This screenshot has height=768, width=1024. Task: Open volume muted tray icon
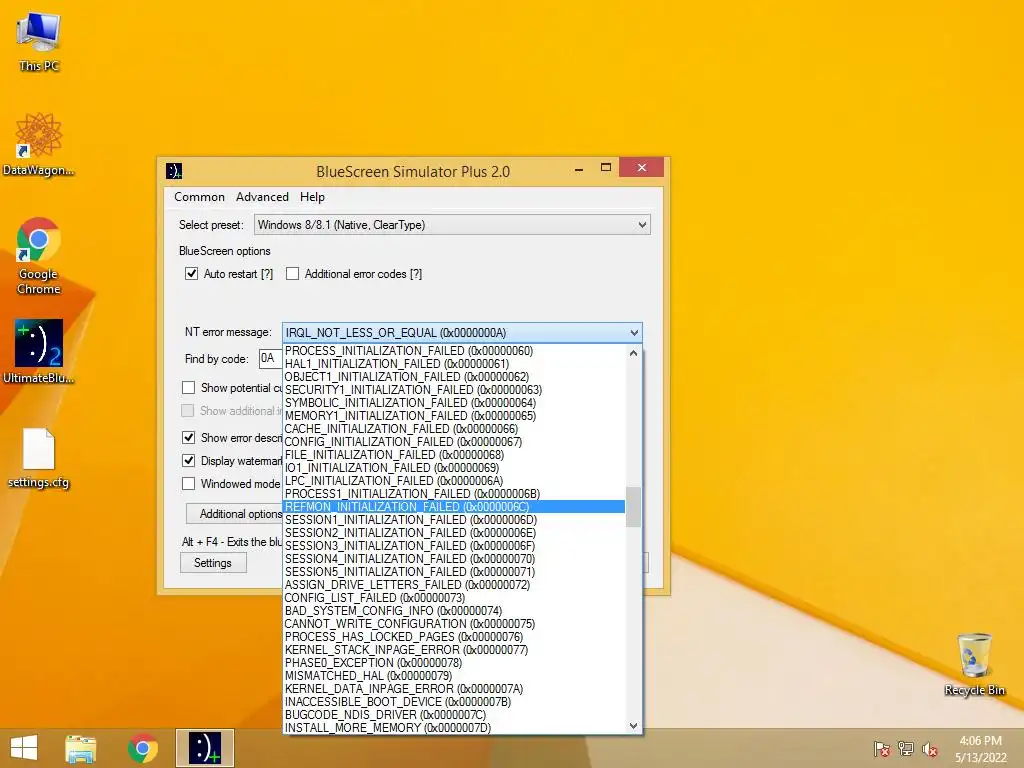930,749
